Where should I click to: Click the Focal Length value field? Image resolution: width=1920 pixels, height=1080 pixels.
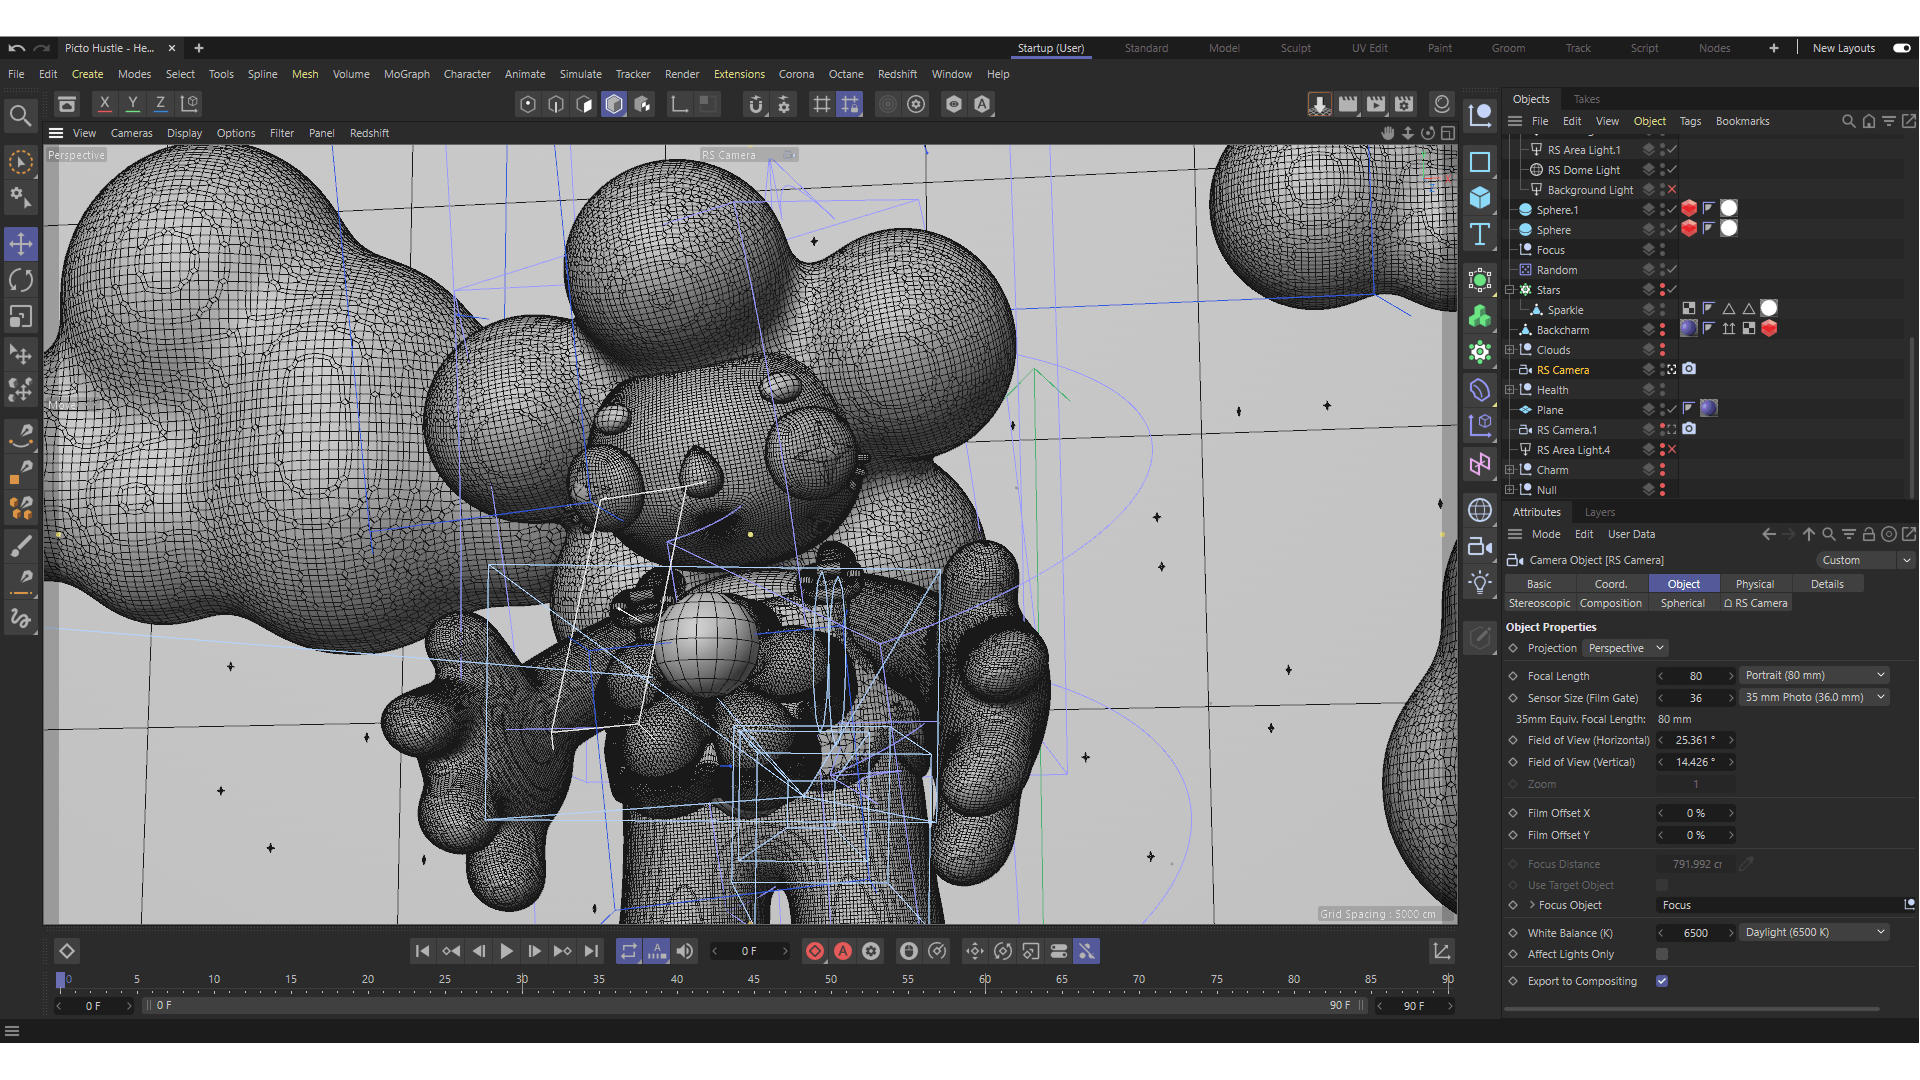pos(1695,676)
